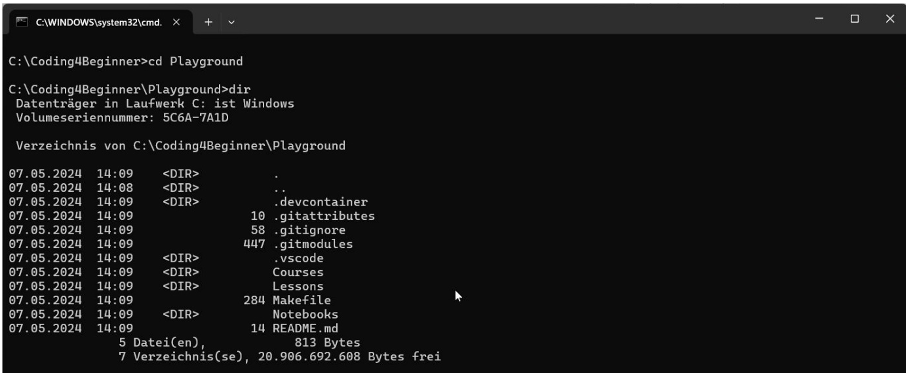
Task: Click the 'cd Playground' command line
Action: point(126,61)
